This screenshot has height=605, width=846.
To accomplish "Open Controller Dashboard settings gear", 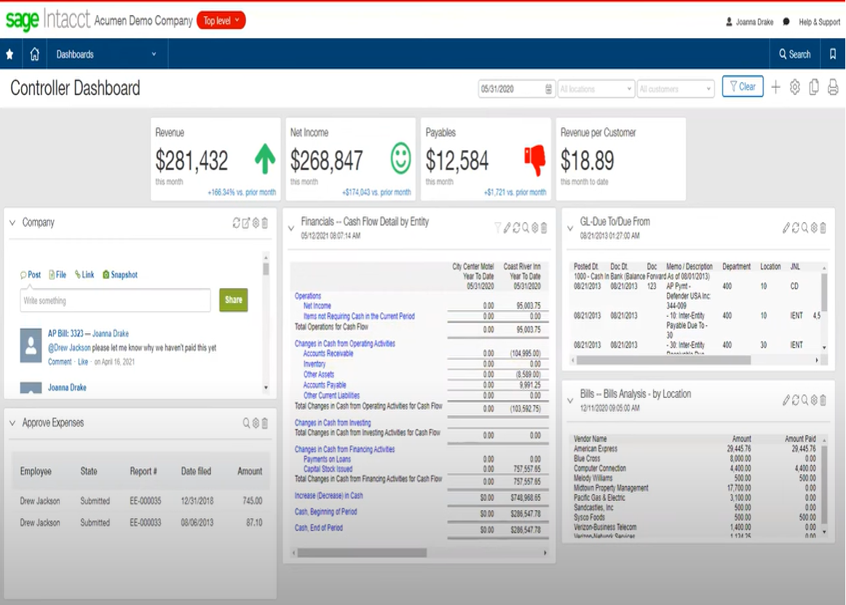I will click(795, 87).
